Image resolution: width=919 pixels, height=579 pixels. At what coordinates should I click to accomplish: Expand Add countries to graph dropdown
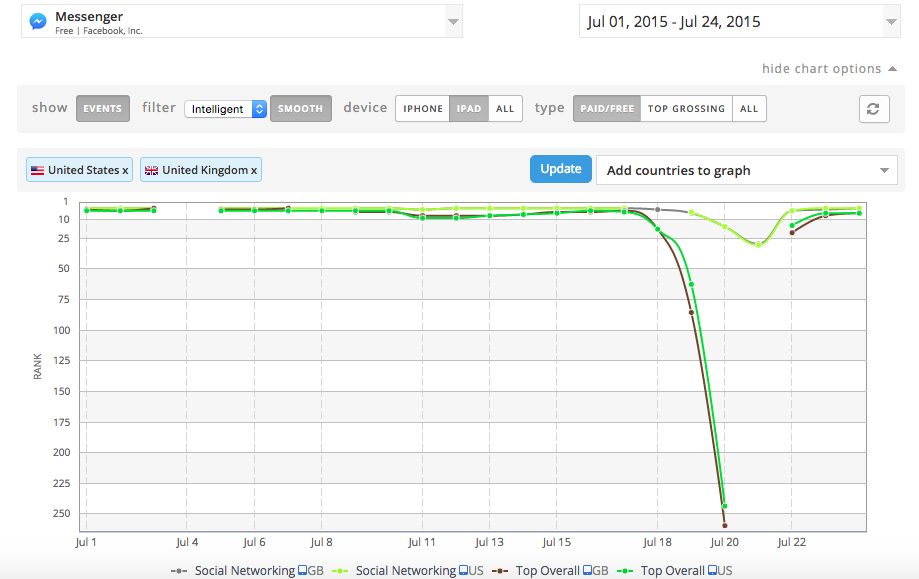pos(746,170)
